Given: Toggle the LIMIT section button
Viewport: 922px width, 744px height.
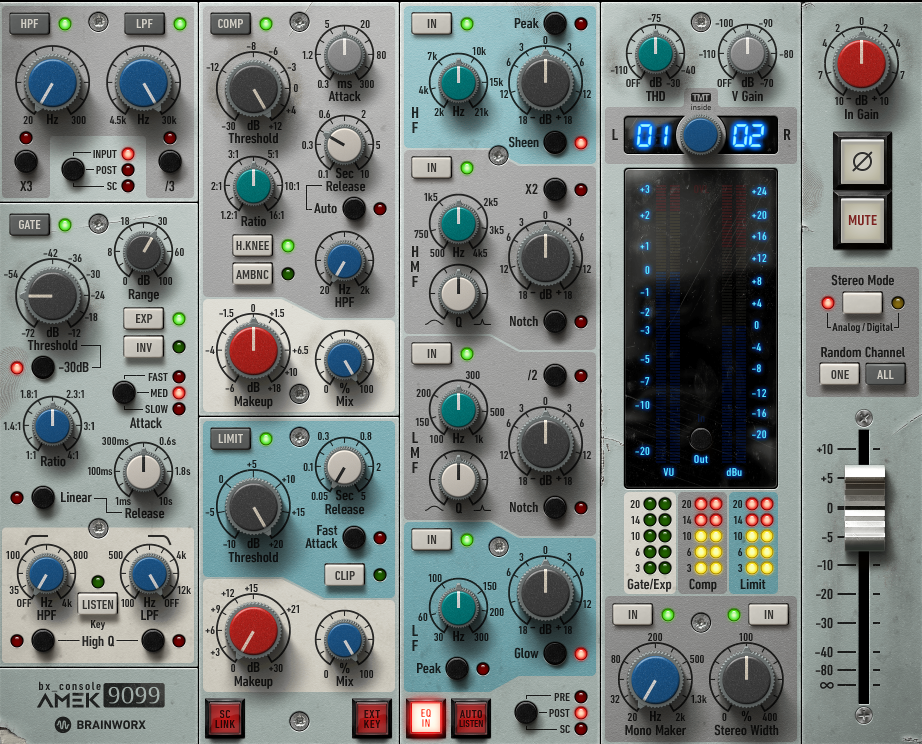Looking at the screenshot, I should click(x=230, y=438).
